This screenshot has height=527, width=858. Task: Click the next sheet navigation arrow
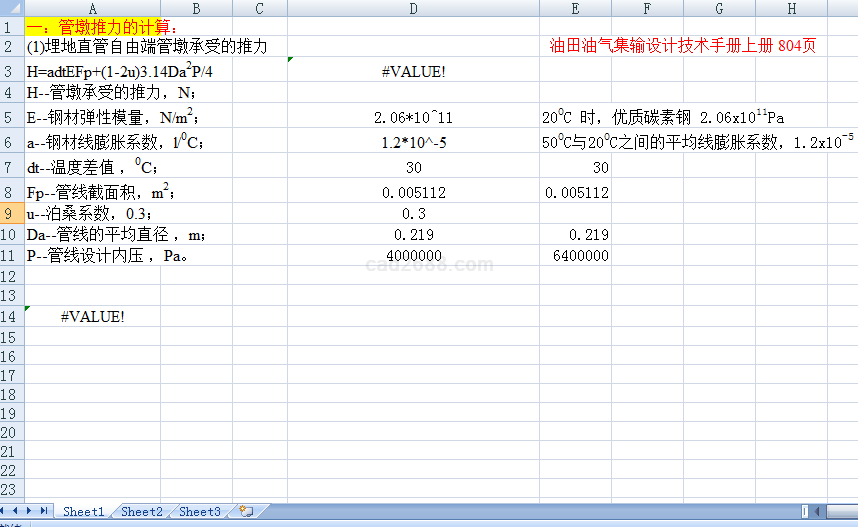tap(31, 512)
